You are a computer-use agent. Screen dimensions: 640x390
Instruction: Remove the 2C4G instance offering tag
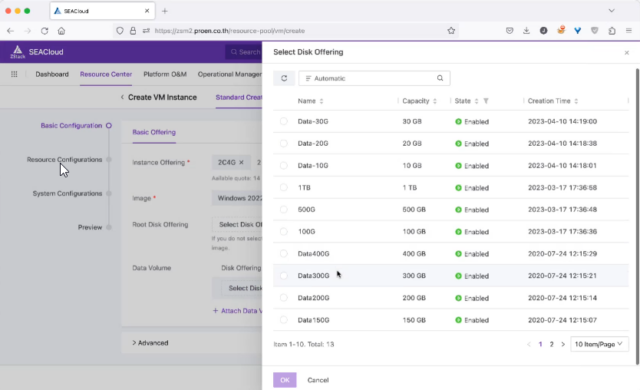coord(241,162)
